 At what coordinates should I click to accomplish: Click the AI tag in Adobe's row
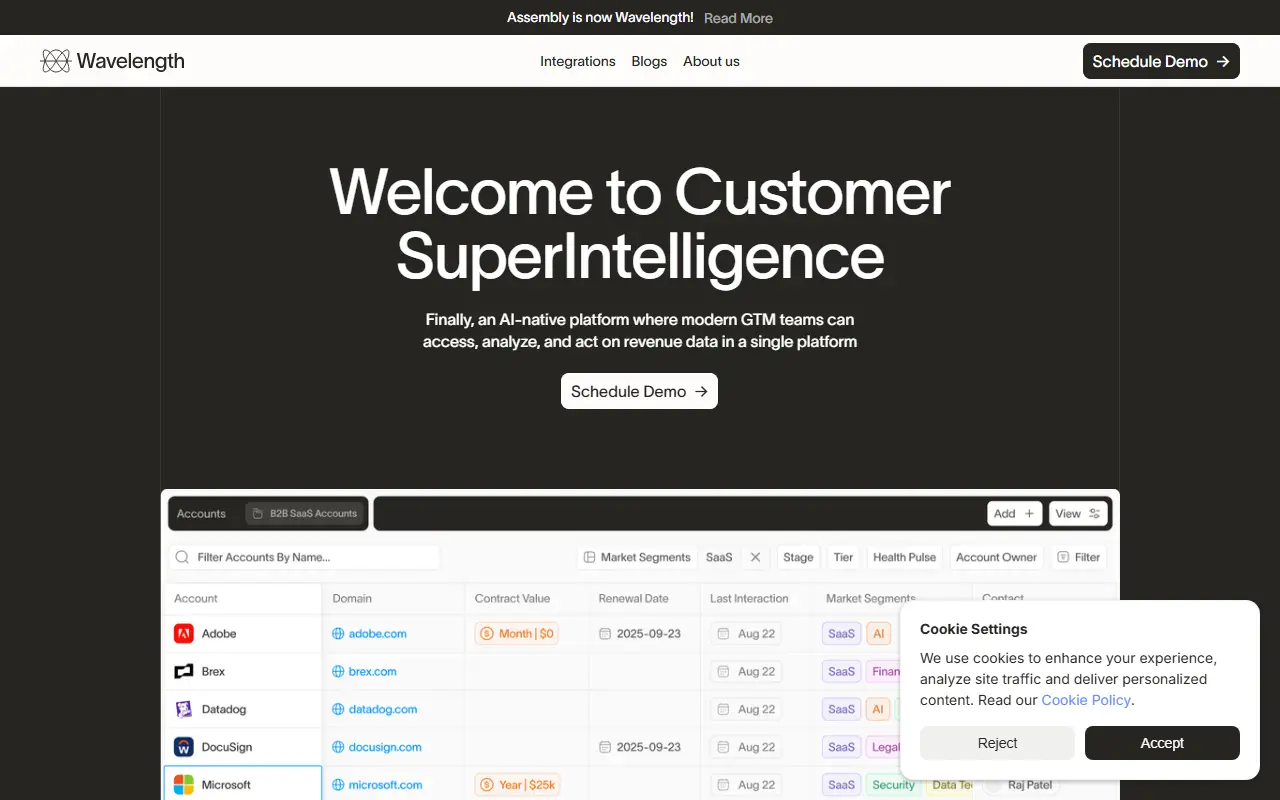[879, 633]
